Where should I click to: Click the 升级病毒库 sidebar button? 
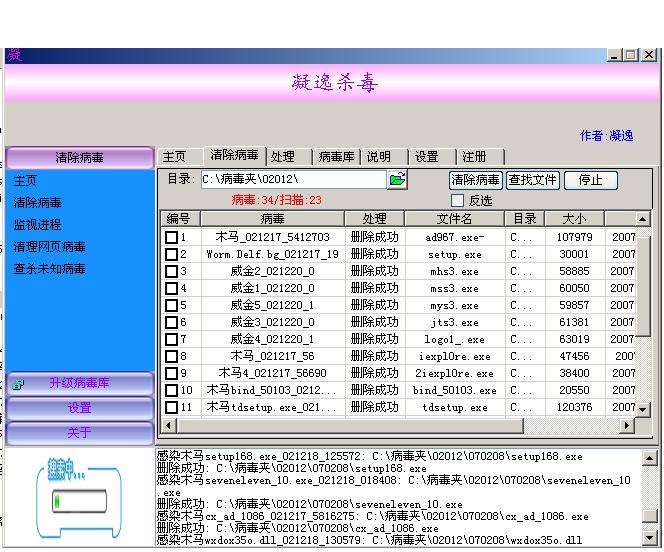[x=80, y=384]
